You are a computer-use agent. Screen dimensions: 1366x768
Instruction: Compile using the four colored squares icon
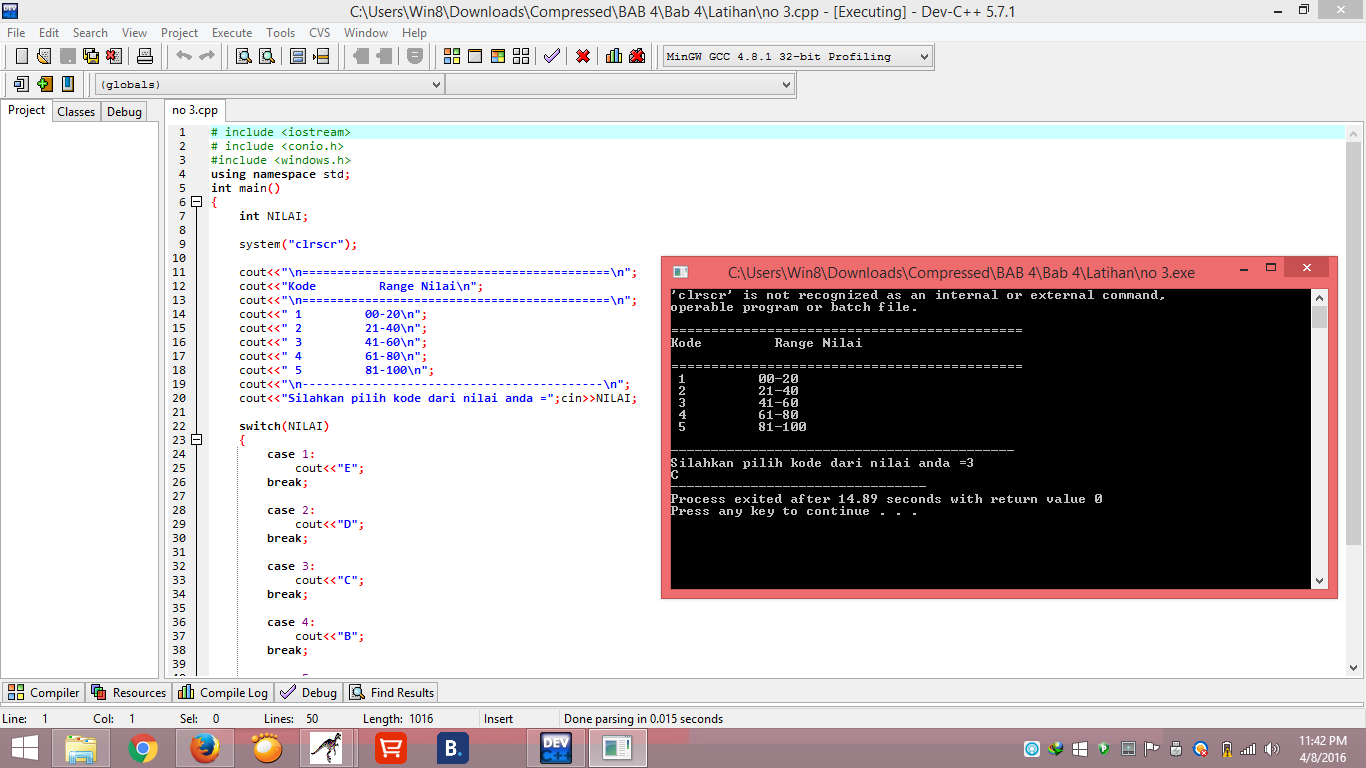(452, 57)
